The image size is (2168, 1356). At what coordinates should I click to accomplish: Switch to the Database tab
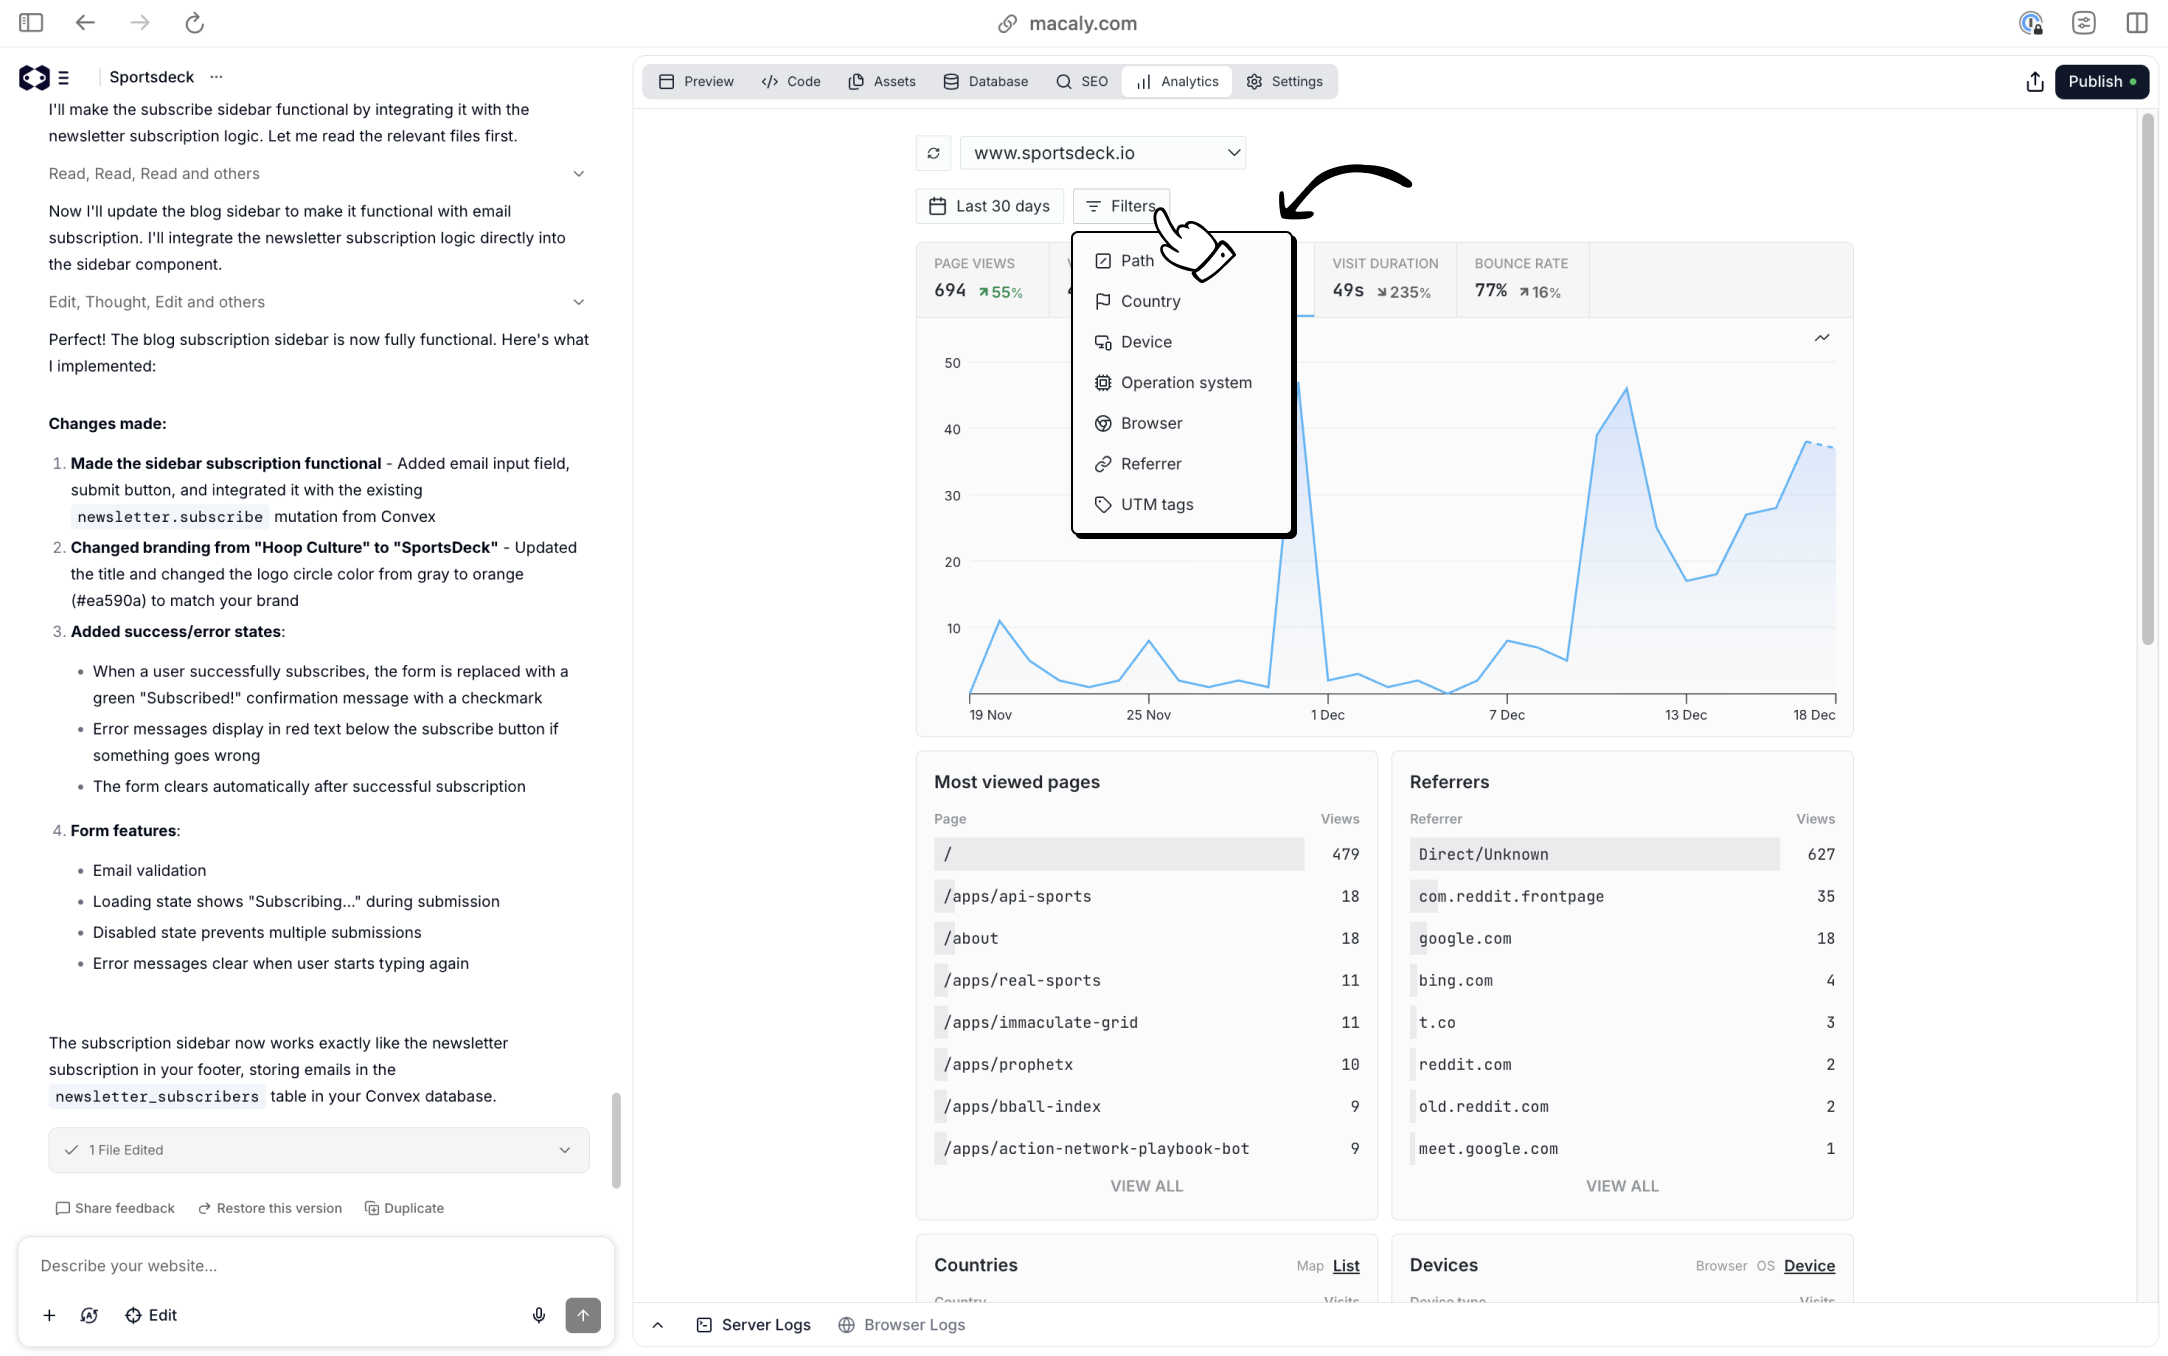click(x=985, y=81)
